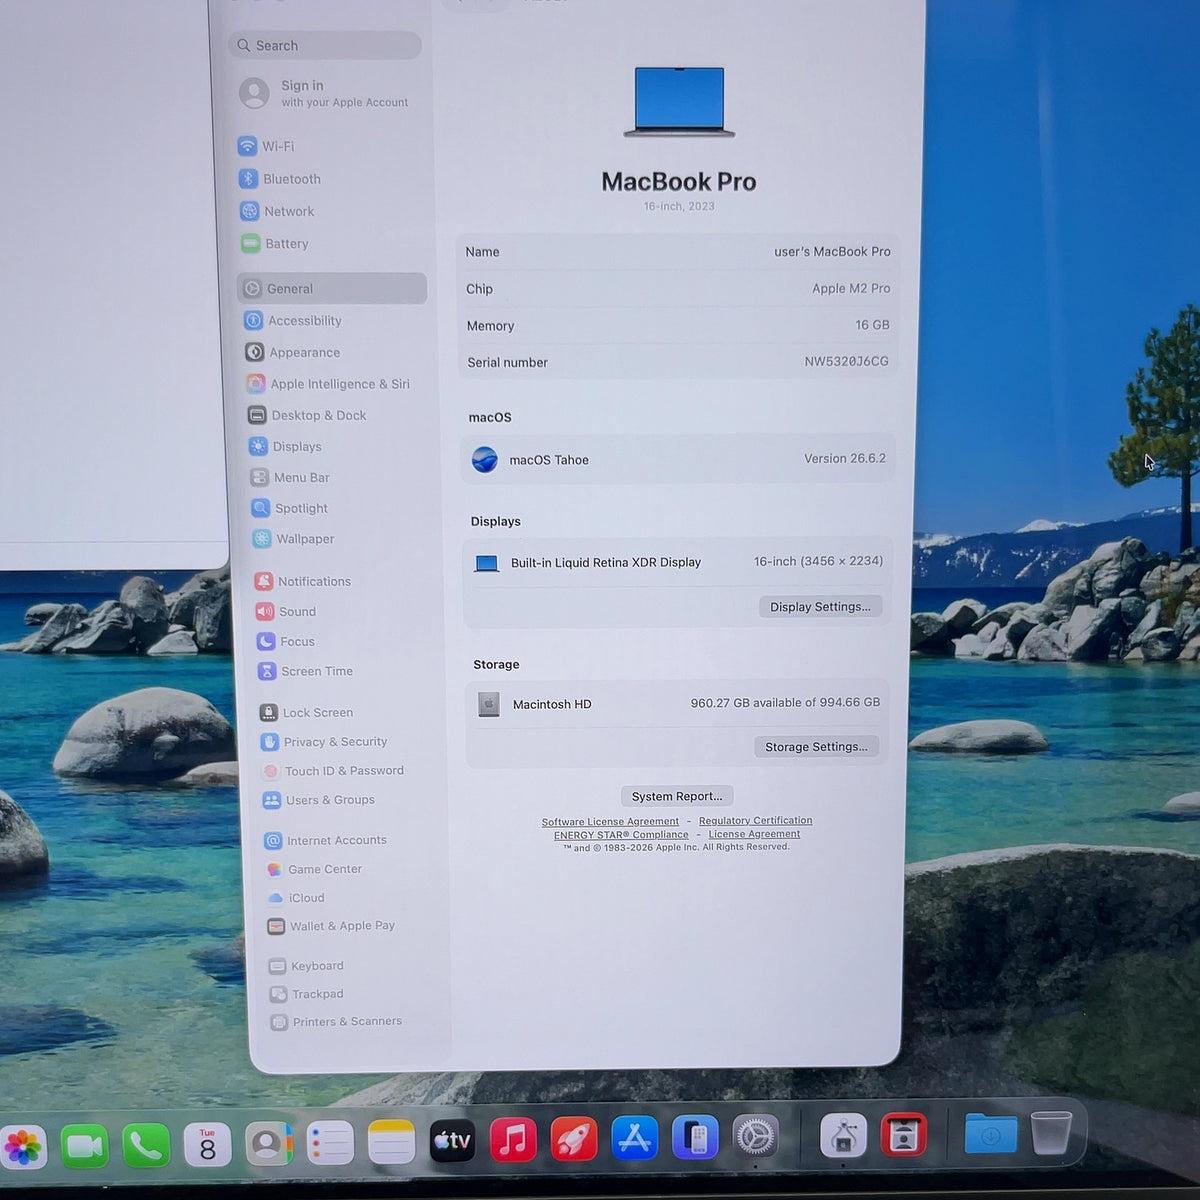Open ENERGY STAR Compliance link
This screenshot has width=1200, height=1200.
(x=621, y=835)
